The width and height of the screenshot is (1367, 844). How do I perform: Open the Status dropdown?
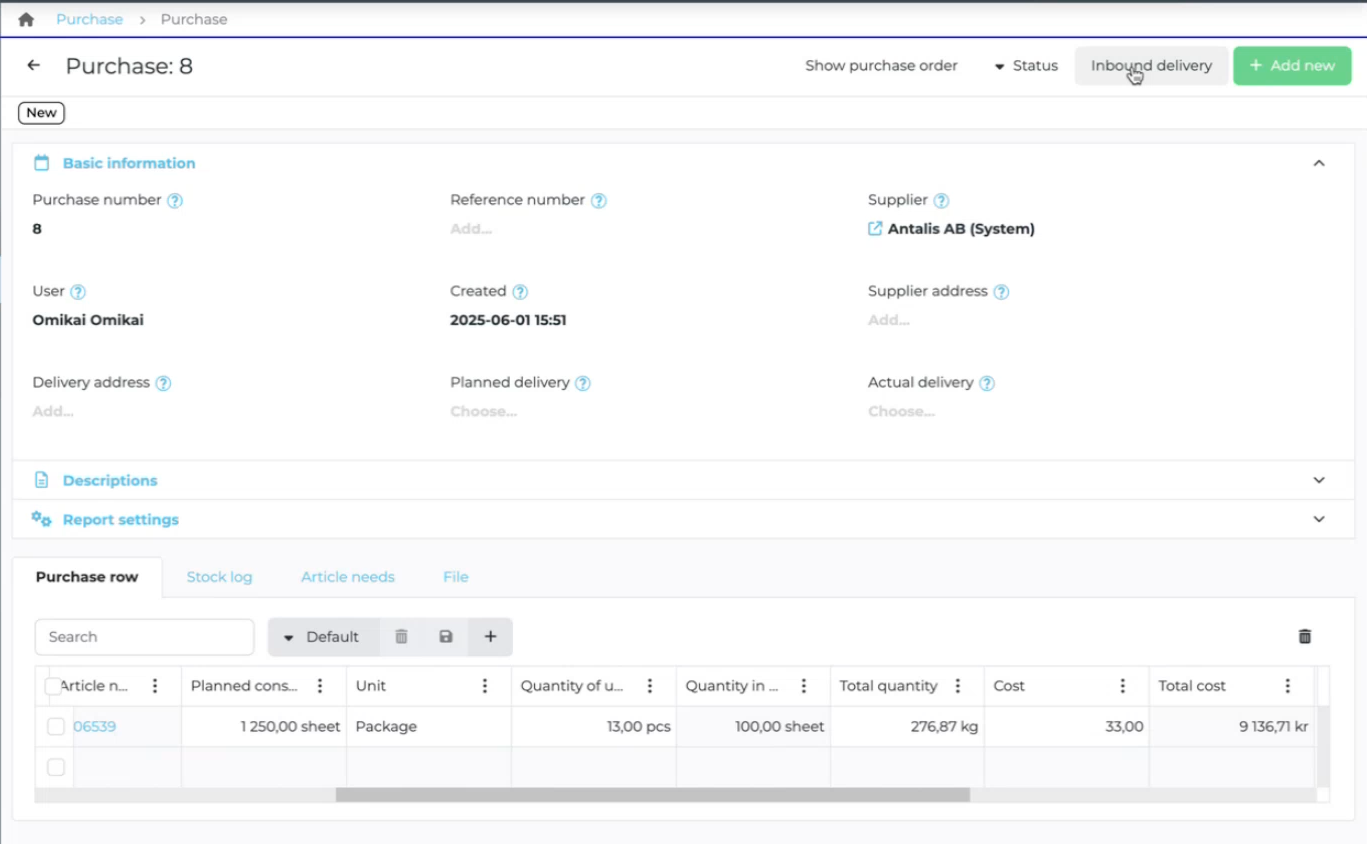click(1026, 66)
